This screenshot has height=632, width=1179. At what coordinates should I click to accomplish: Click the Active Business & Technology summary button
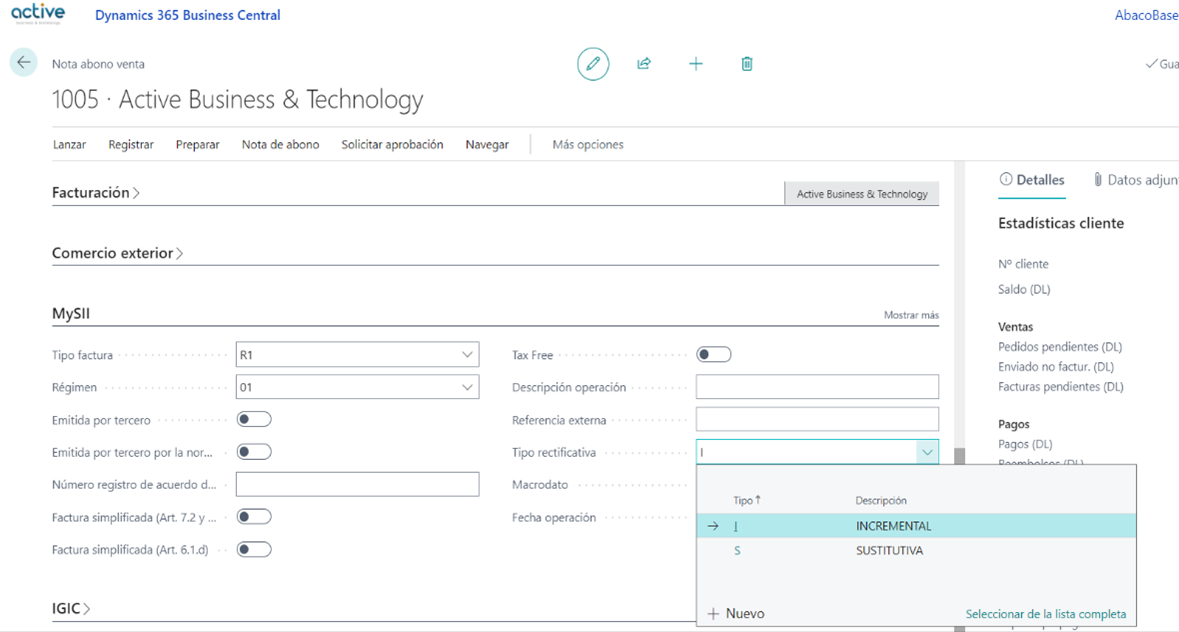(x=862, y=194)
